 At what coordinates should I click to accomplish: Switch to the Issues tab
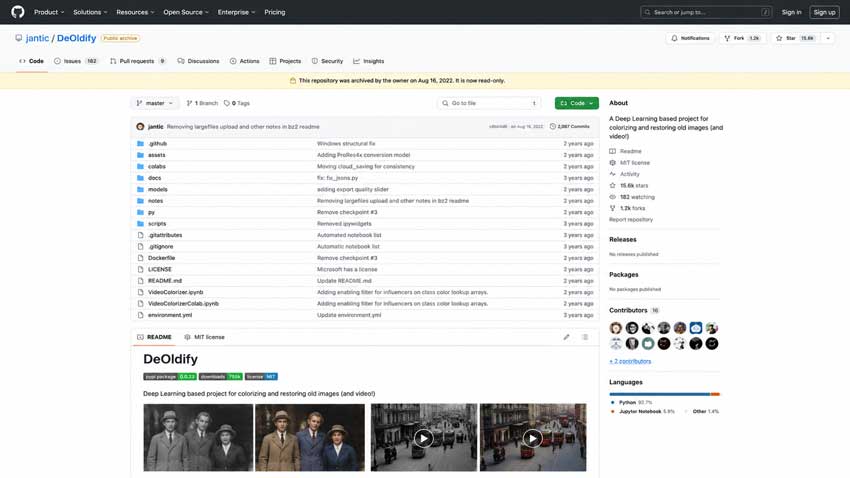(x=76, y=61)
